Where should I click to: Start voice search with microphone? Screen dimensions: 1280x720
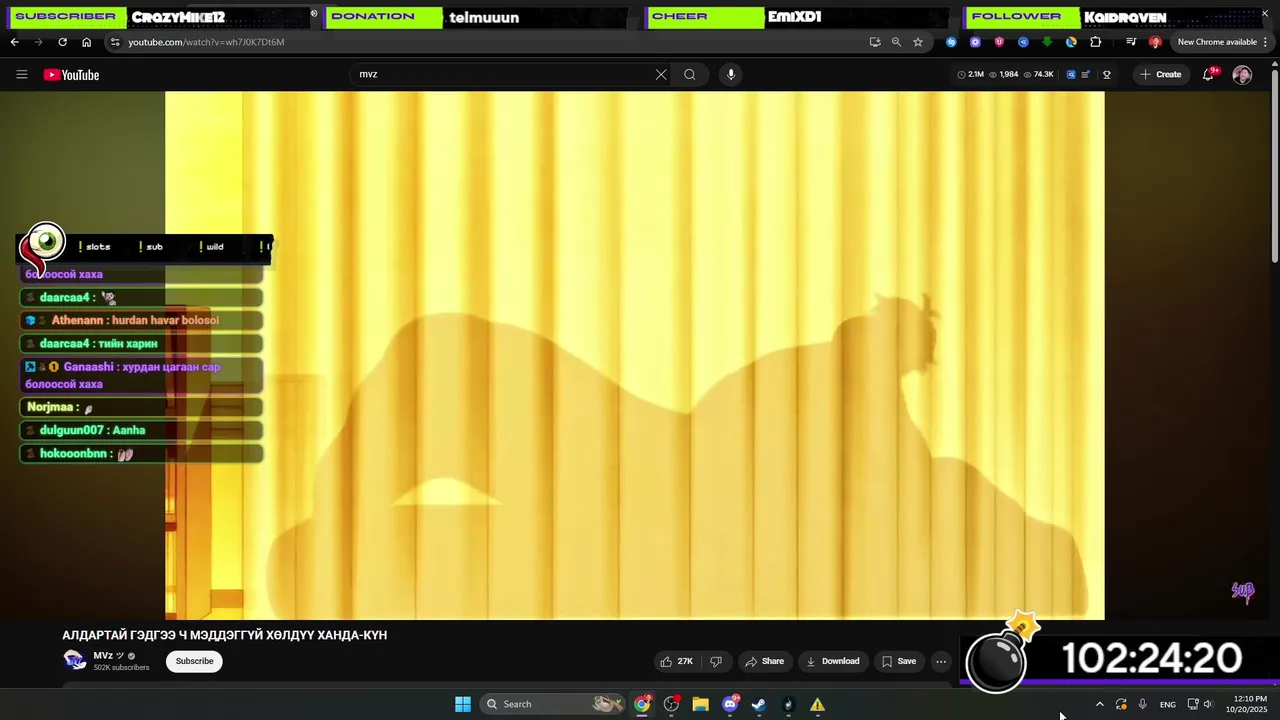tap(731, 74)
